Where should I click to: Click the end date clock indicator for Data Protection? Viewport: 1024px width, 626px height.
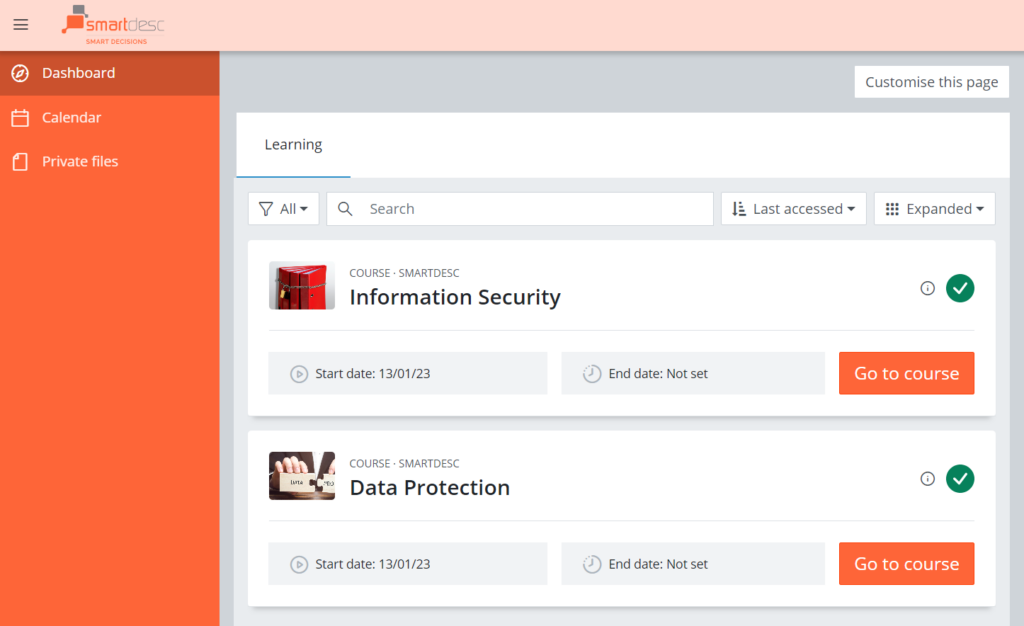pos(590,563)
